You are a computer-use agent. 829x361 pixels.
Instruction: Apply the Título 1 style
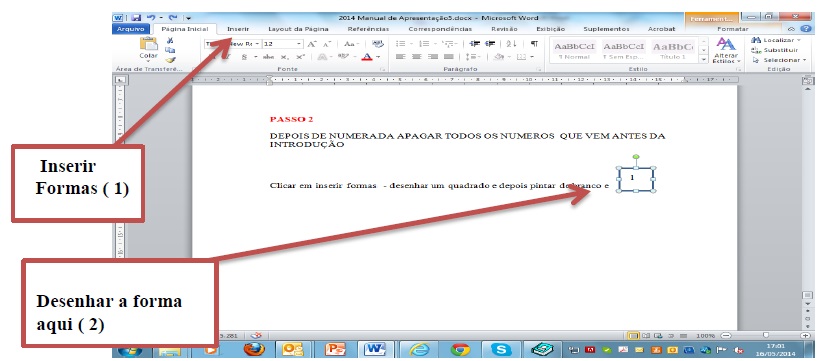pyautogui.click(x=673, y=50)
